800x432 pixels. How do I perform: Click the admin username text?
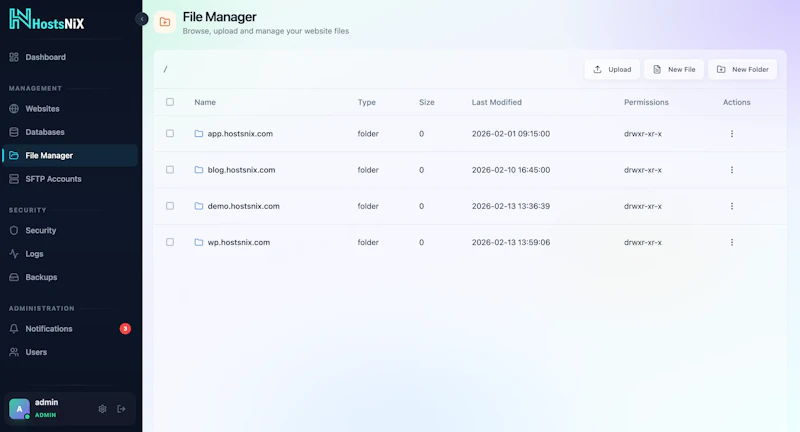(x=46, y=402)
